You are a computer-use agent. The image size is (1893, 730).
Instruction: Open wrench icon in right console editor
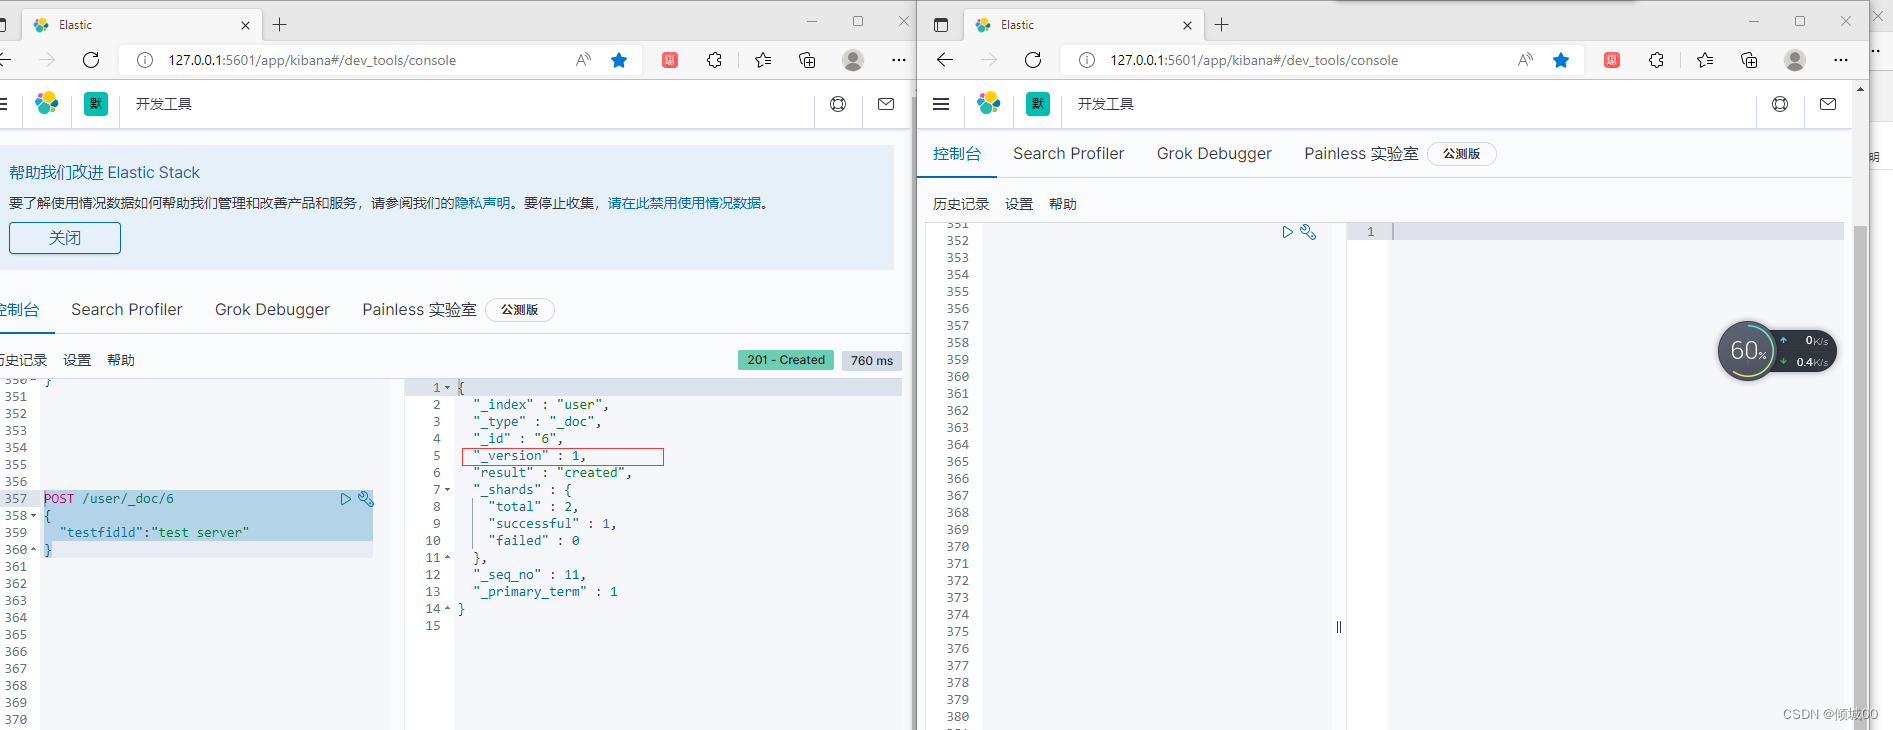pyautogui.click(x=1308, y=232)
